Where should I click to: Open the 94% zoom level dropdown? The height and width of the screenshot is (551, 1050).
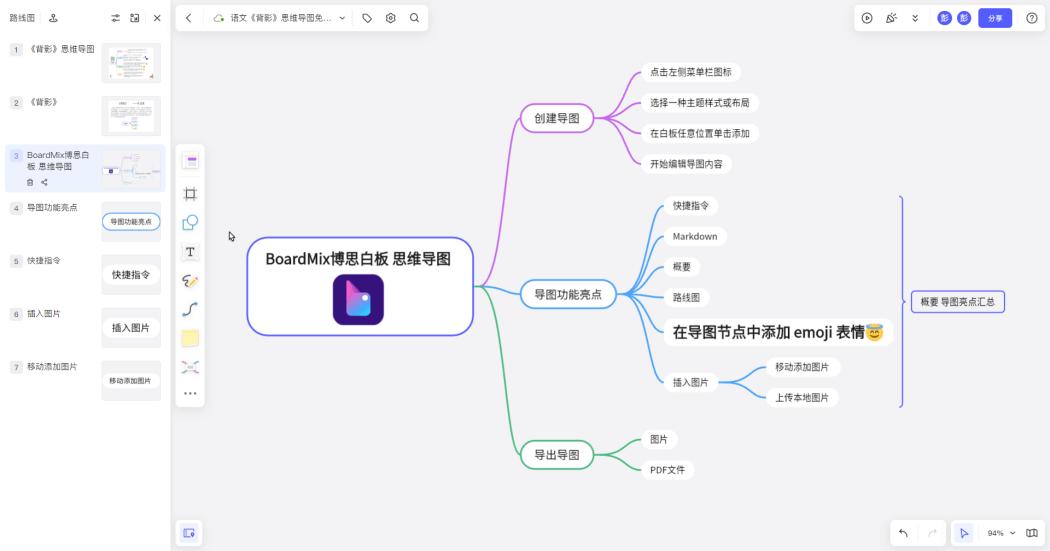(x=1001, y=533)
